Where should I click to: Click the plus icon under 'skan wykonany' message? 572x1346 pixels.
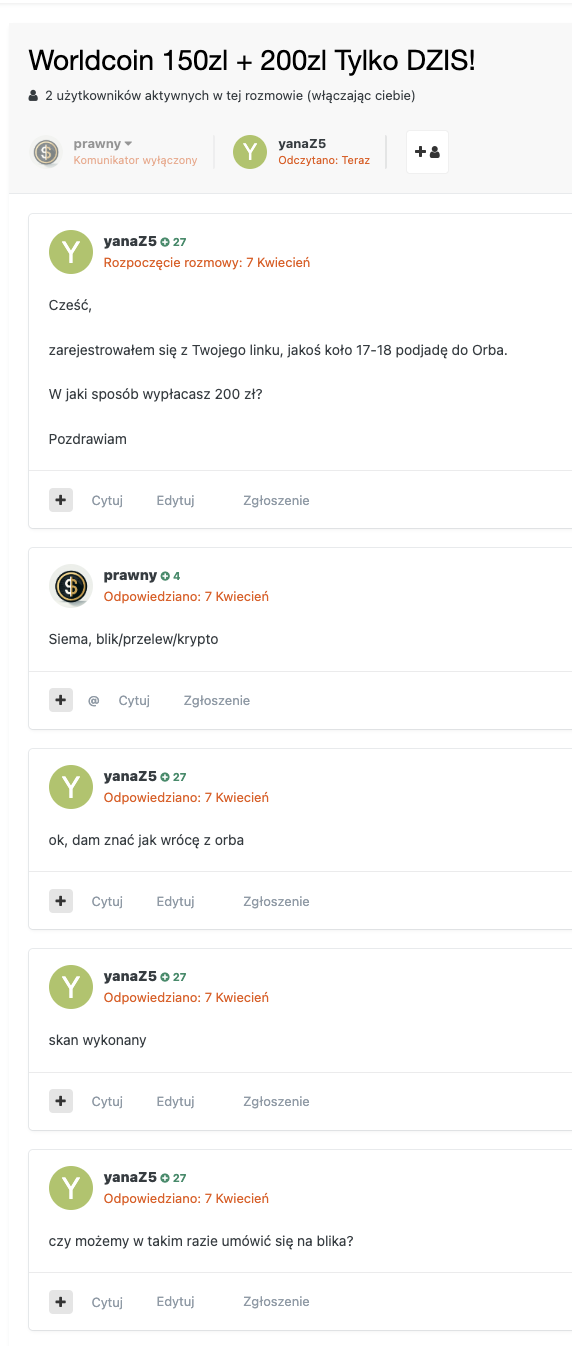coord(61,1101)
